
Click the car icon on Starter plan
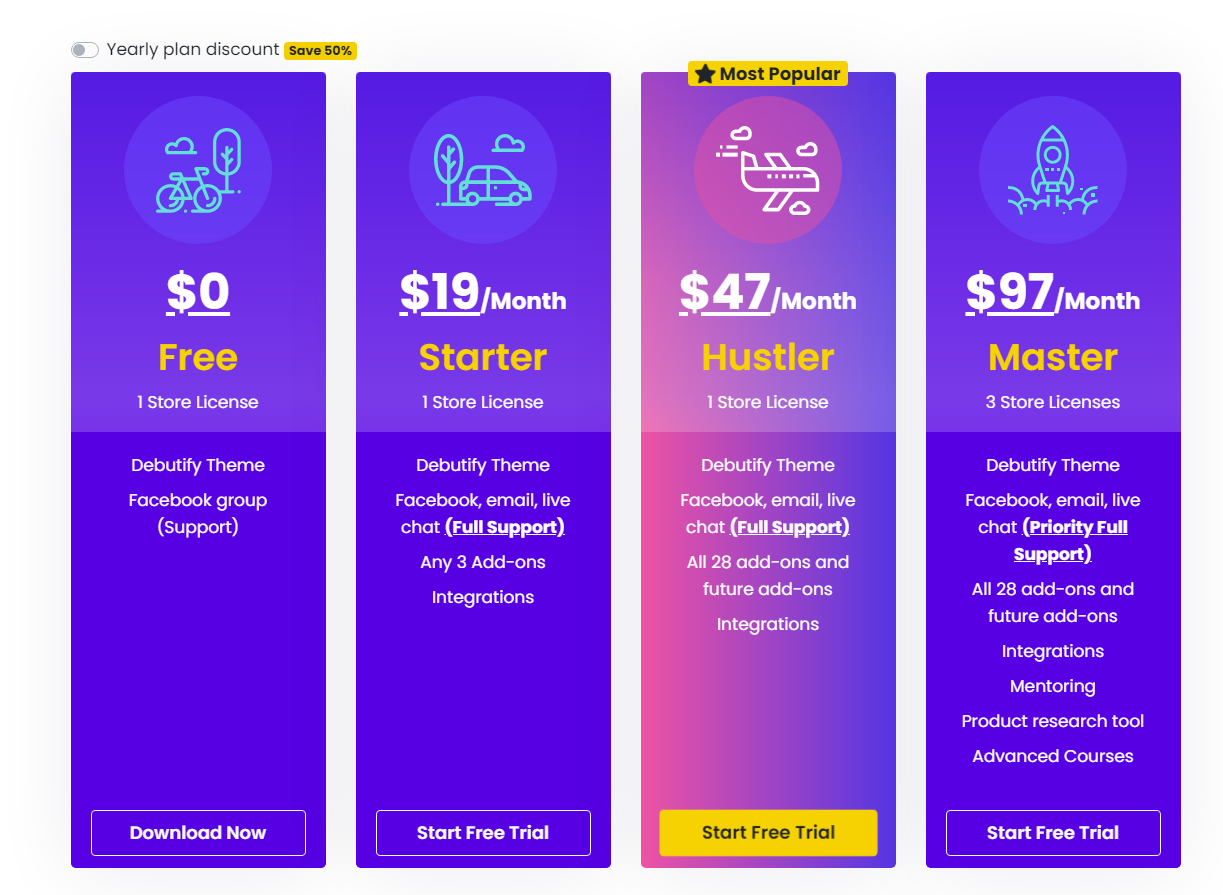(x=483, y=170)
